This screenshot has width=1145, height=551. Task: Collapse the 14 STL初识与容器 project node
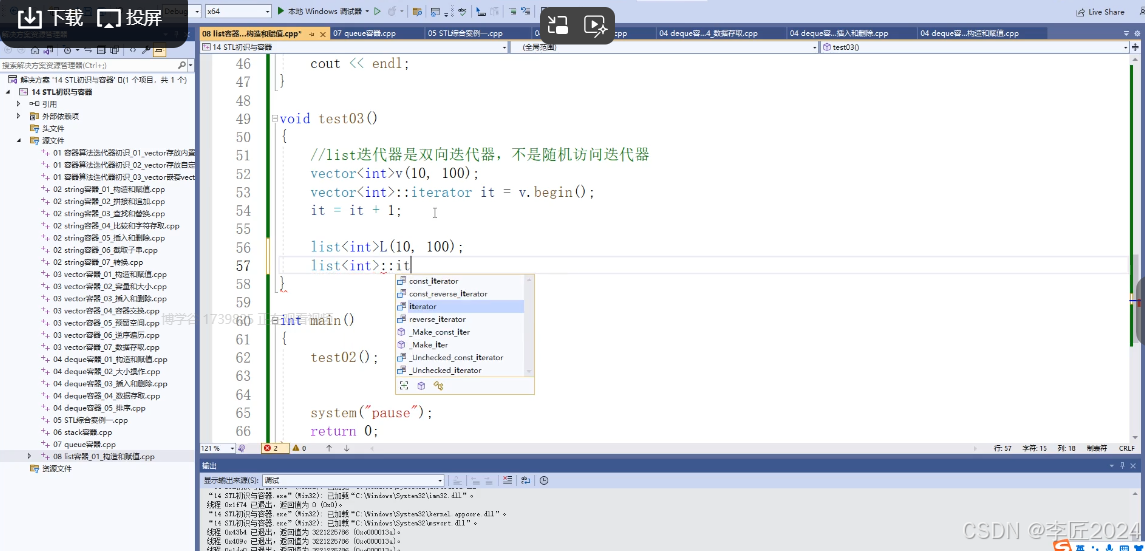[9, 92]
